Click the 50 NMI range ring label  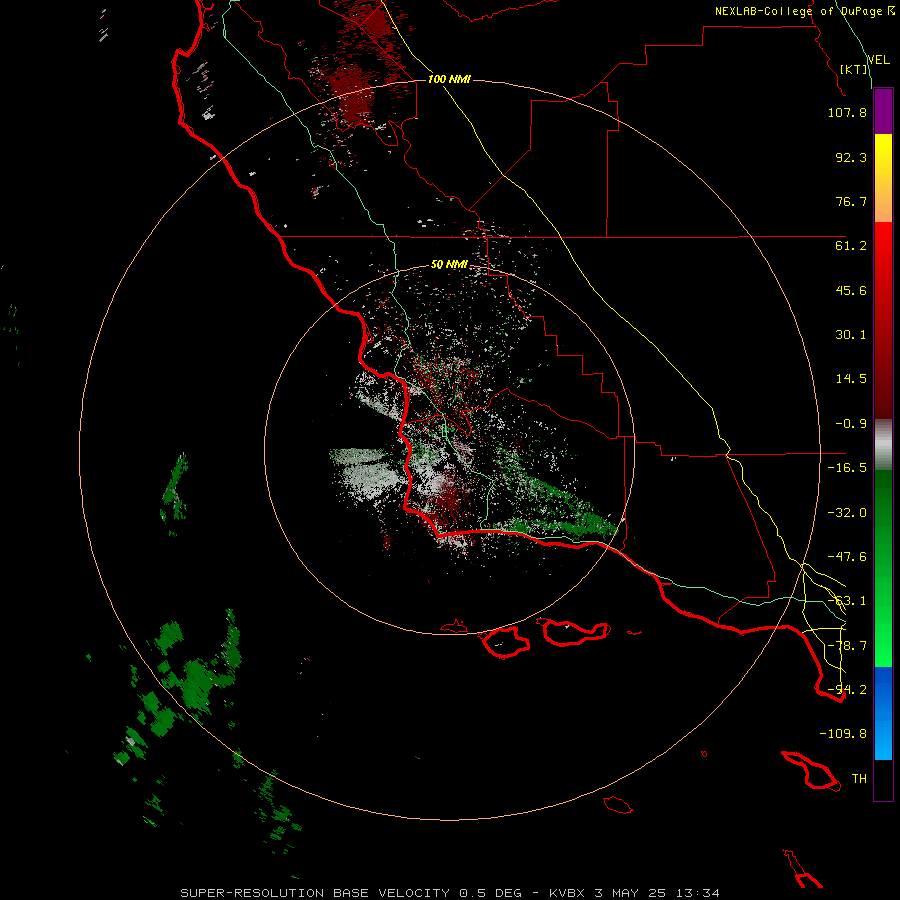coord(449,265)
